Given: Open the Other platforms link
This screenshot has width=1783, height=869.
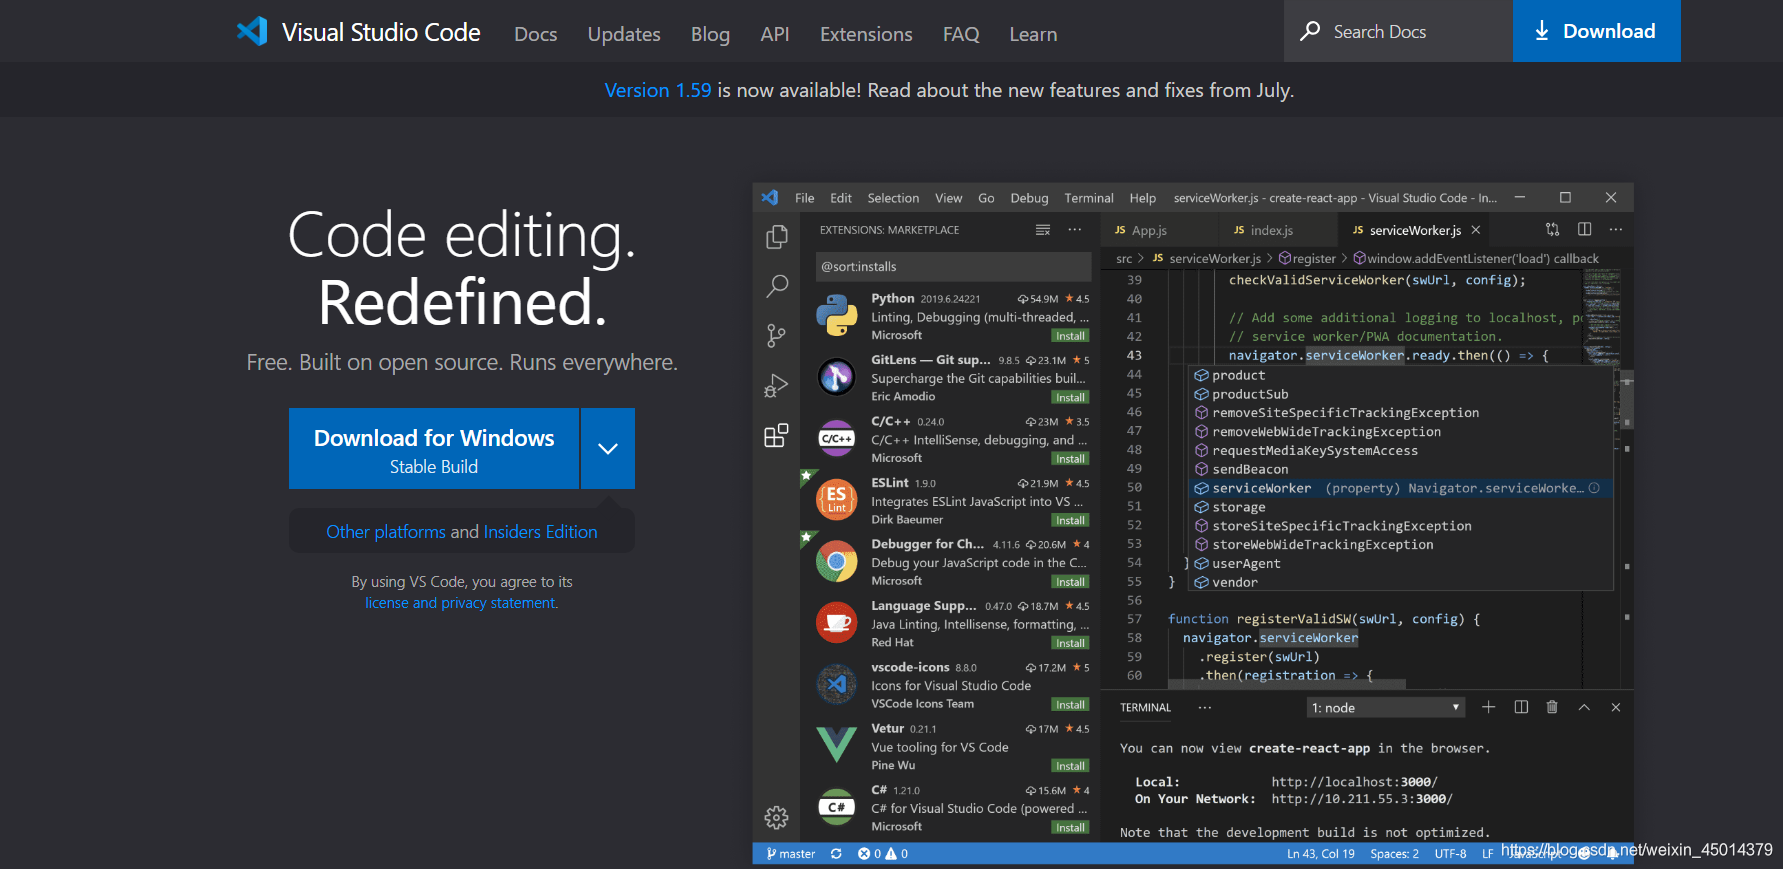Looking at the screenshot, I should [x=386, y=532].
